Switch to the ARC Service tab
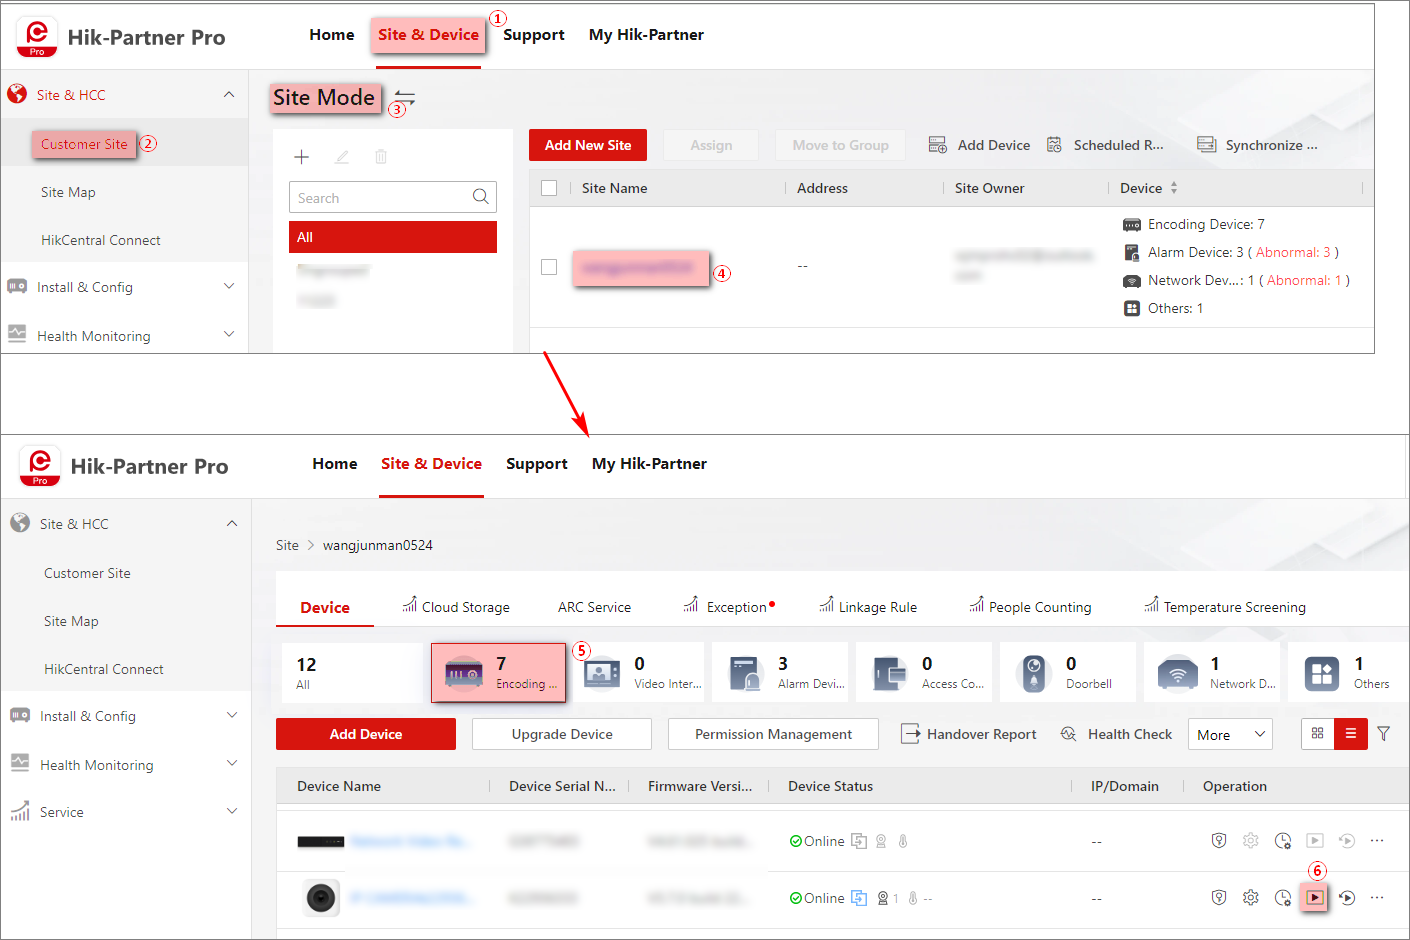 [x=594, y=607]
